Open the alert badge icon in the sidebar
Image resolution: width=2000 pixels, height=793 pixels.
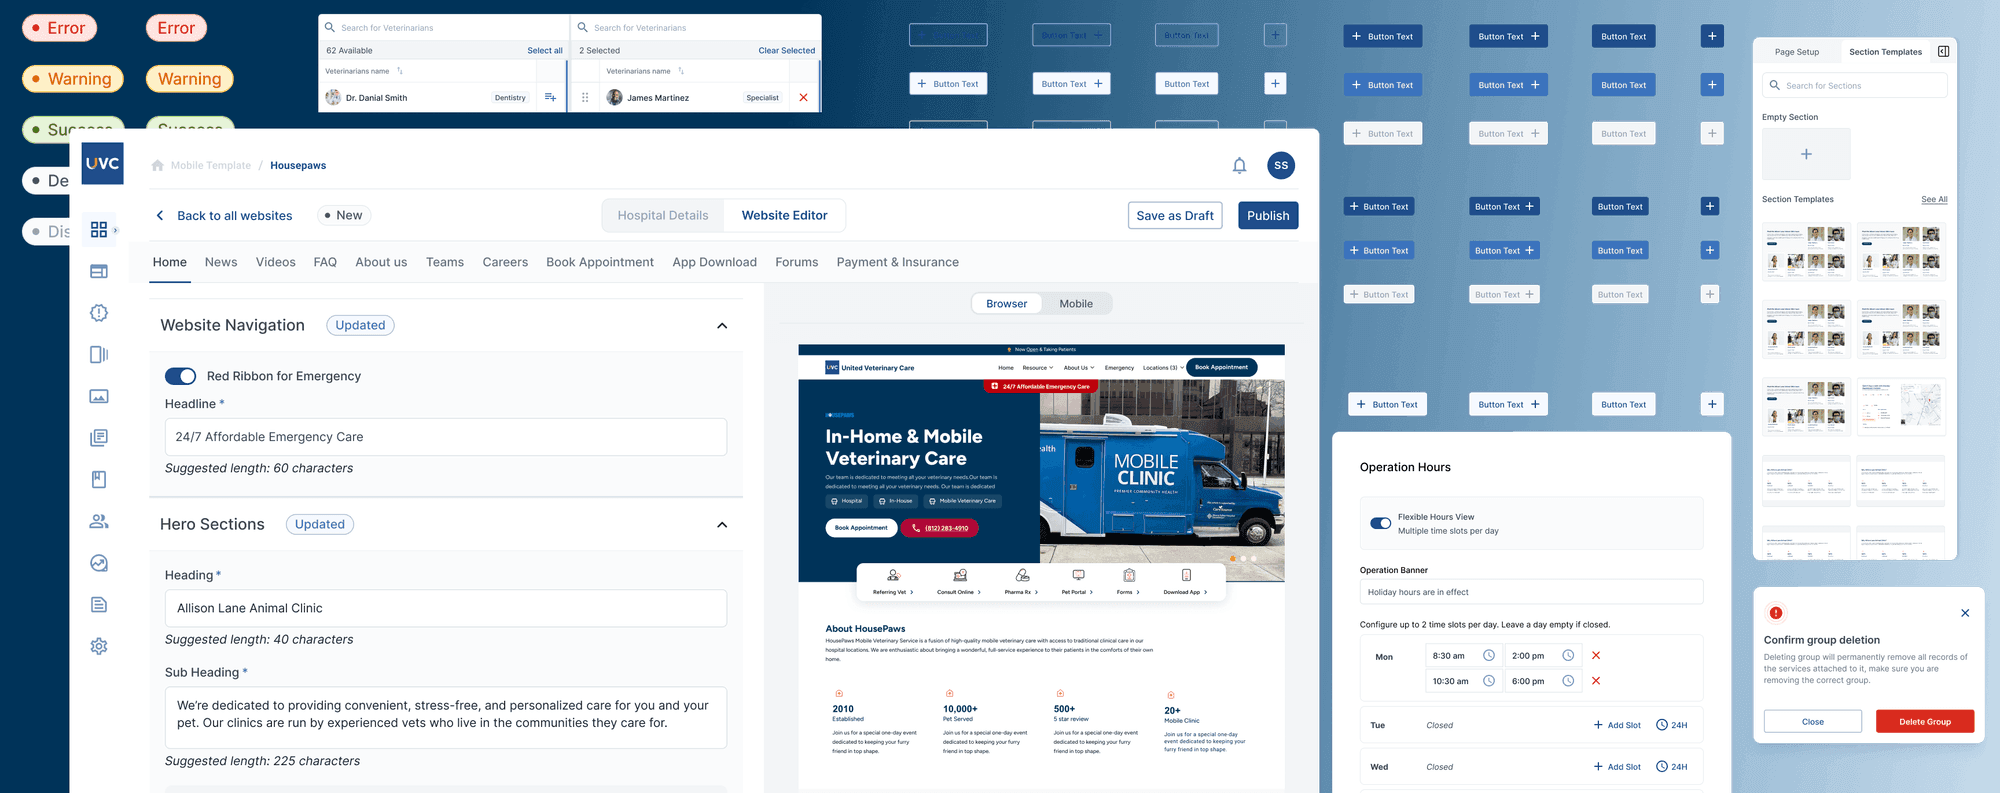pos(99,313)
